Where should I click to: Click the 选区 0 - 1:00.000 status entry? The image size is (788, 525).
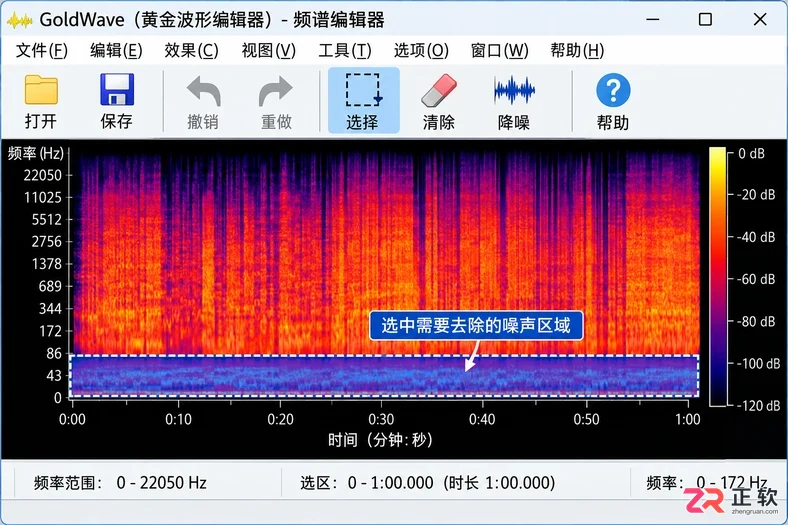(428, 483)
